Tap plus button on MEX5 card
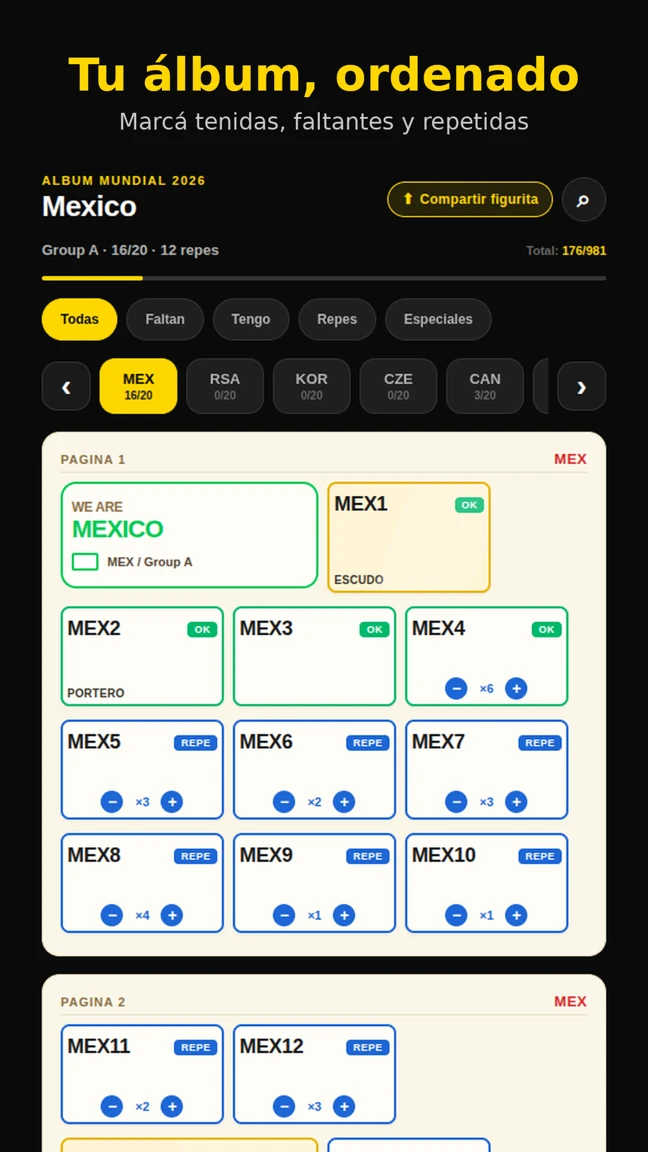Image resolution: width=648 pixels, height=1152 pixels. tap(172, 802)
